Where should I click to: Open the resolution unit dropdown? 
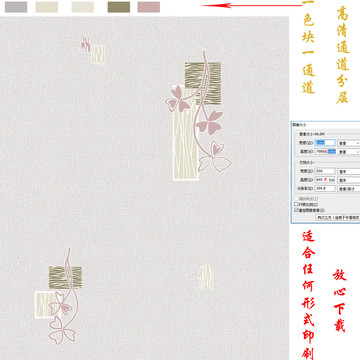pyautogui.click(x=349, y=188)
